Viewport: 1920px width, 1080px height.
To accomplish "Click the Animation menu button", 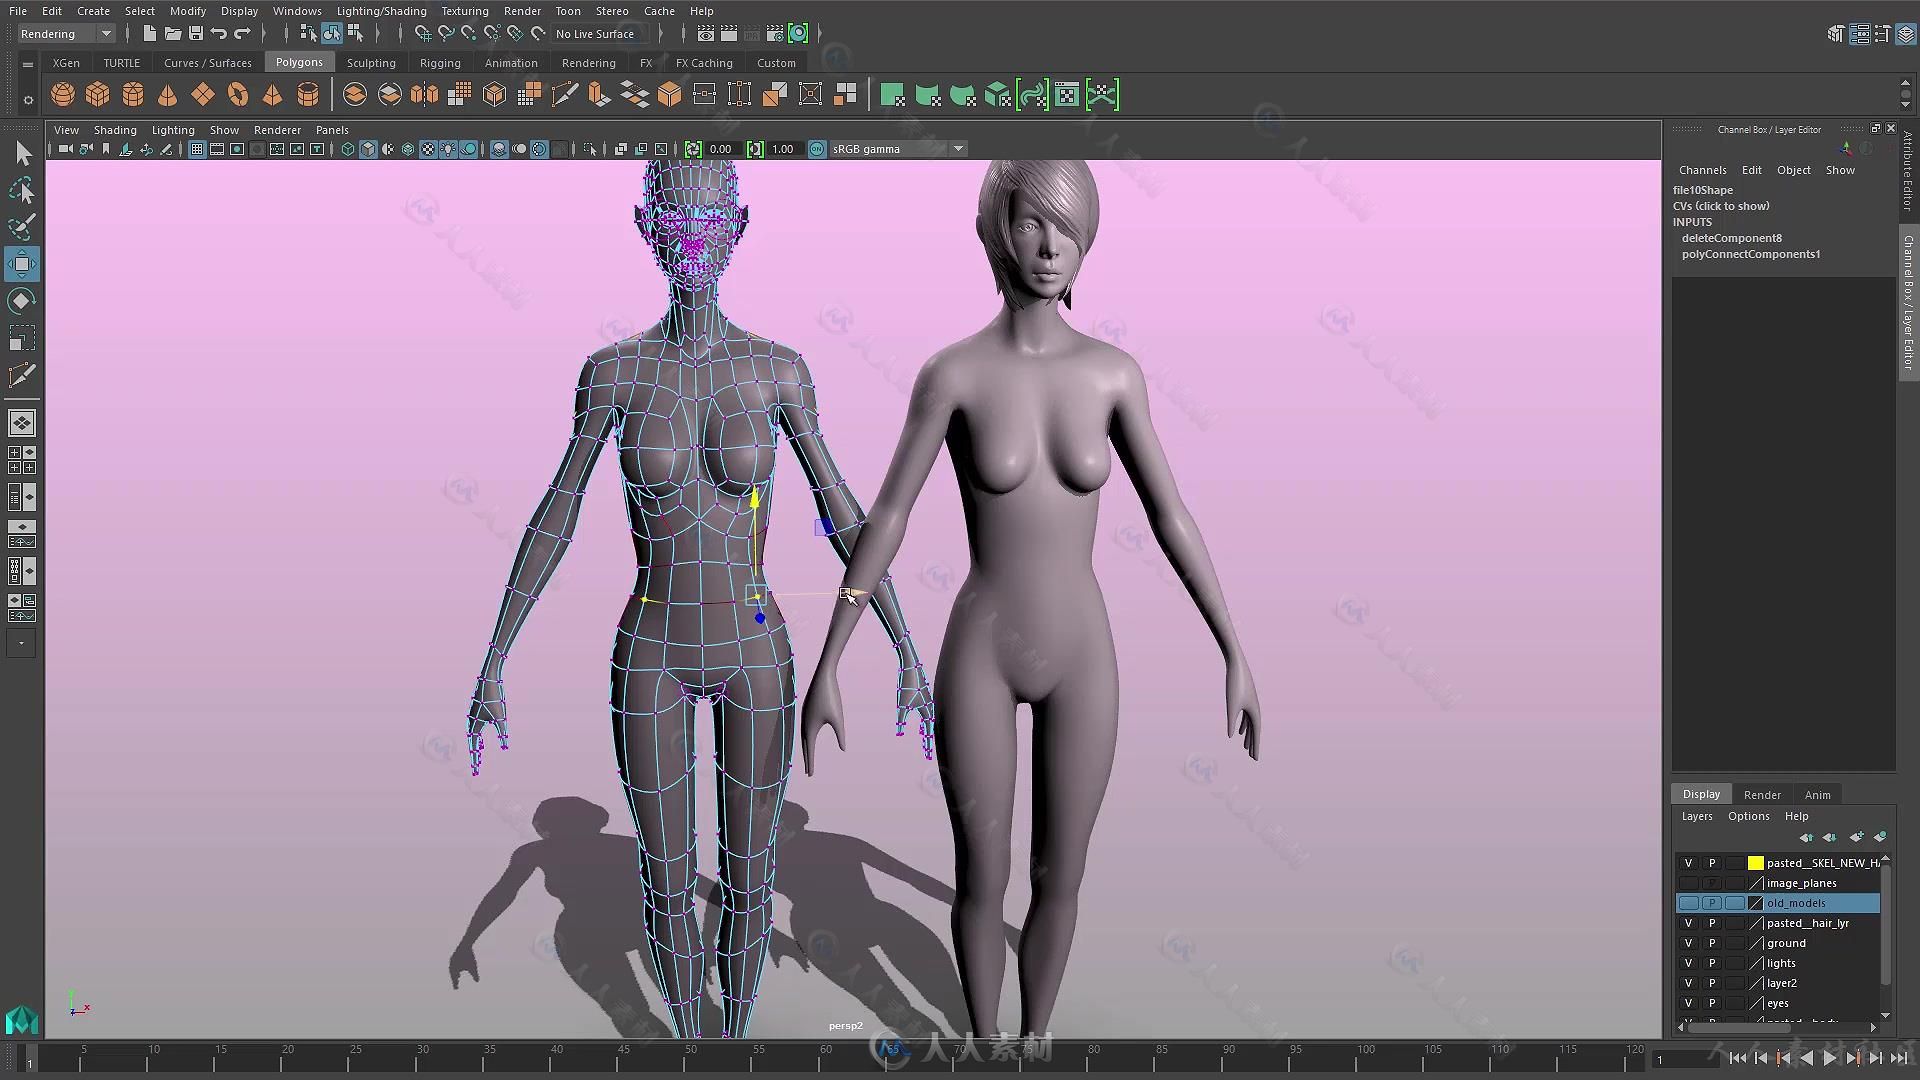I will pos(510,62).
